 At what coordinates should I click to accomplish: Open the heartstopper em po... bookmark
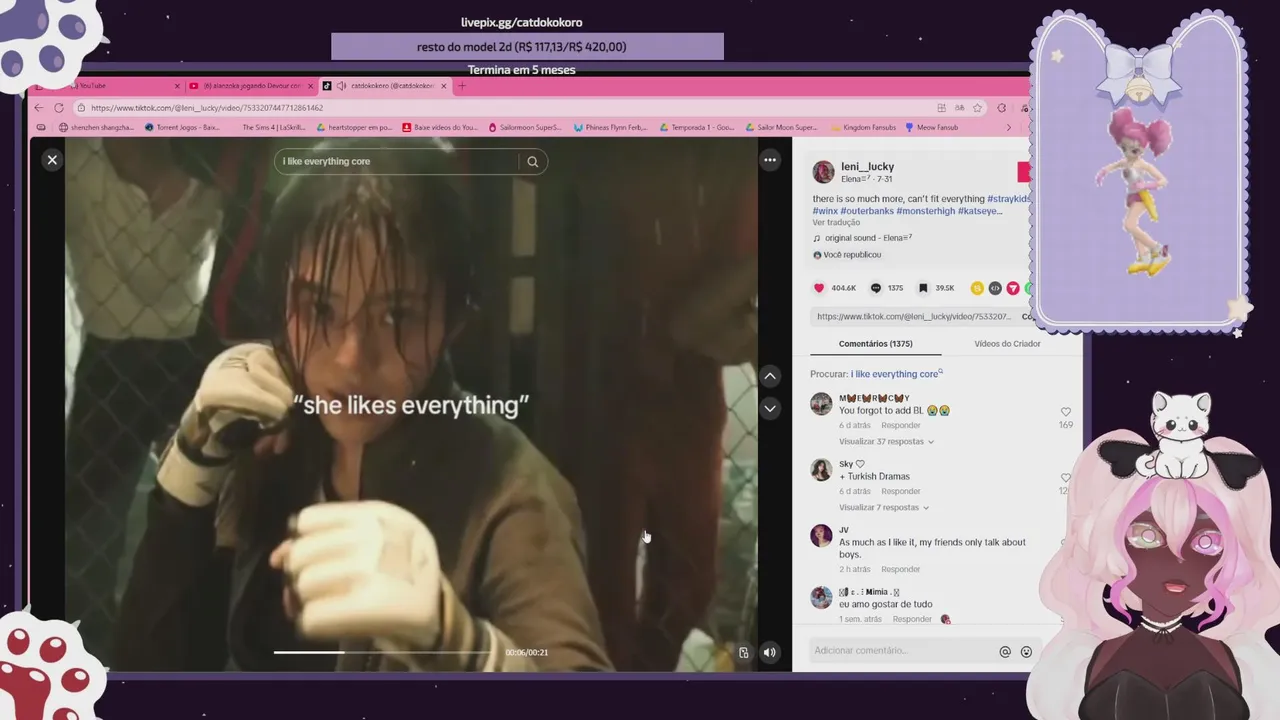pyautogui.click(x=354, y=128)
